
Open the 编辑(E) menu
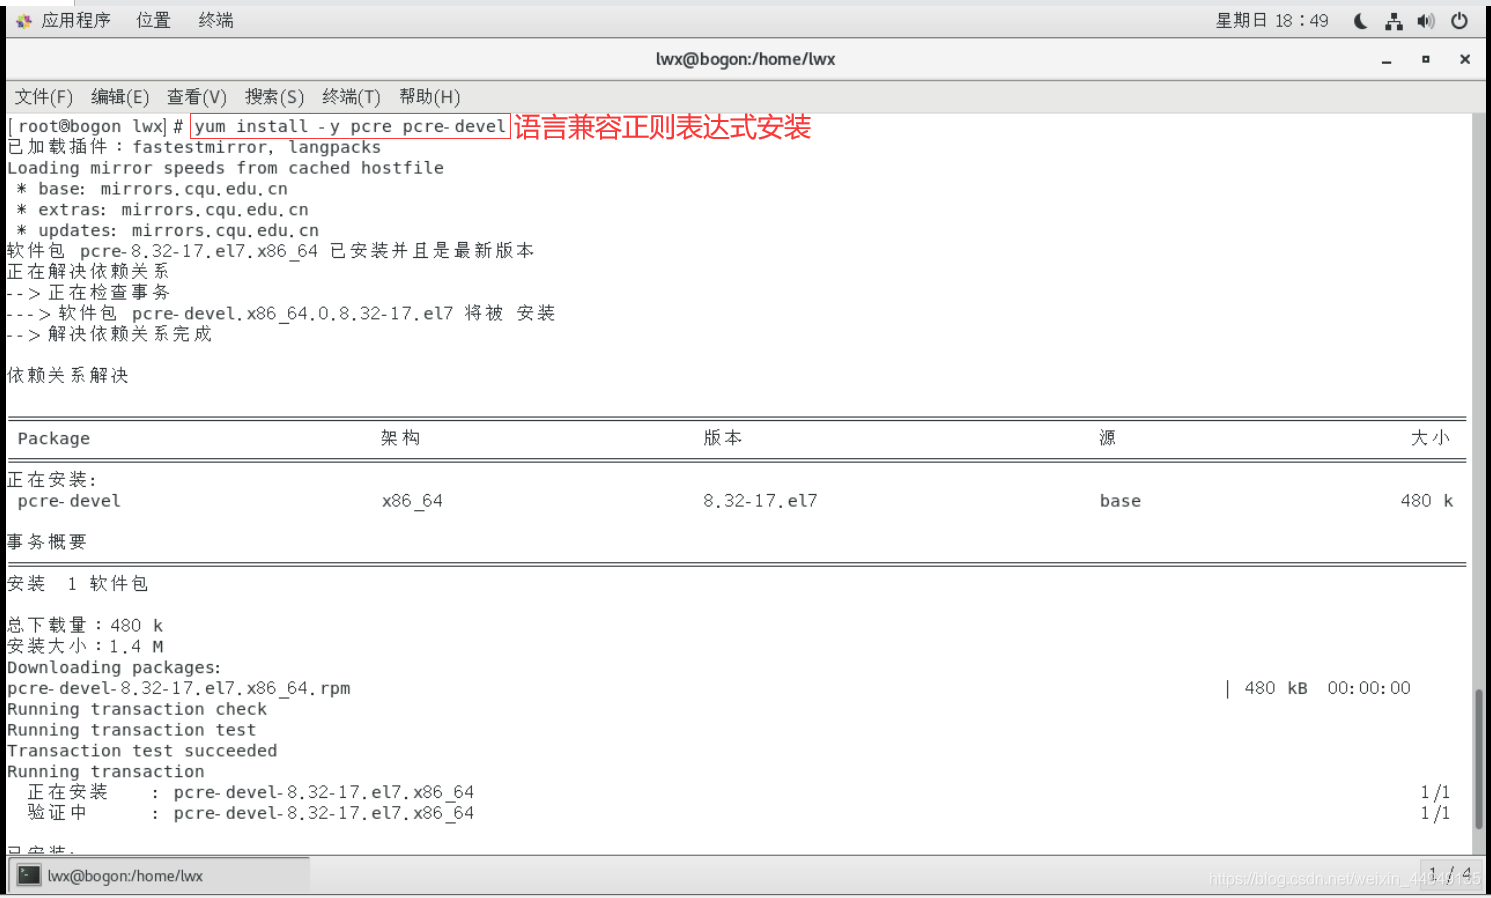point(120,97)
